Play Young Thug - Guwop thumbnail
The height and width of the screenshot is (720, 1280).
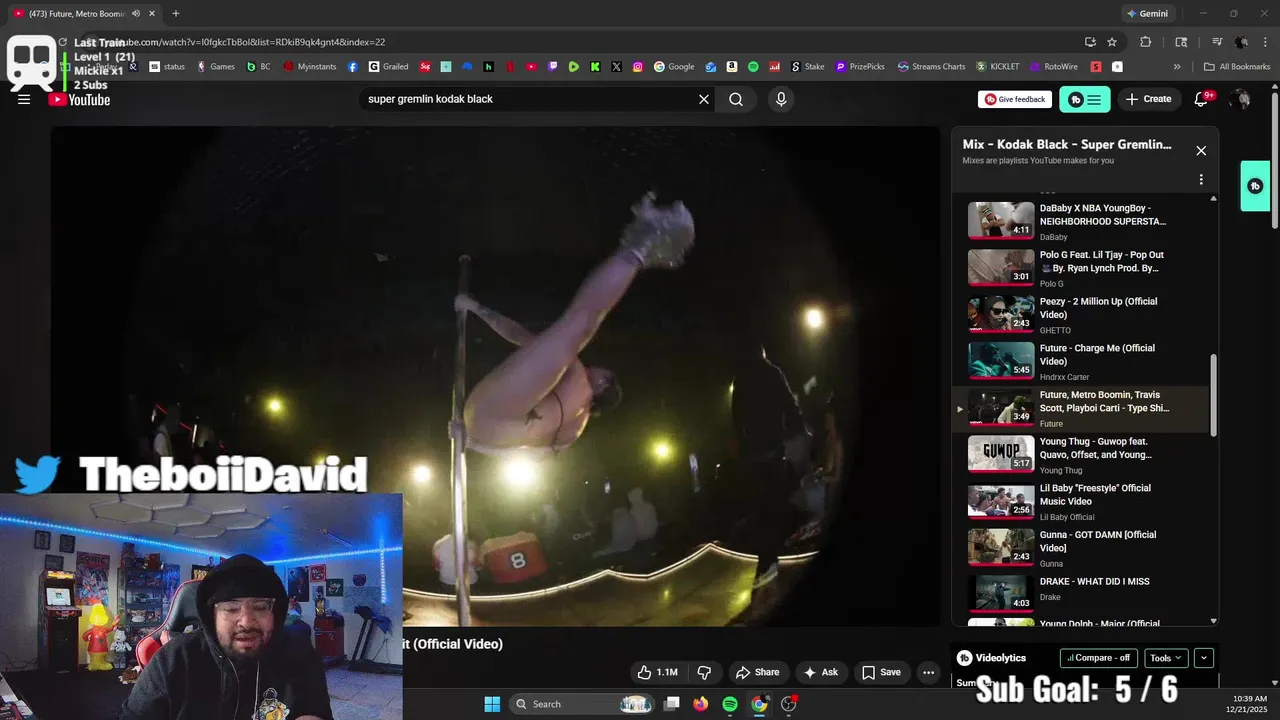pos(1001,454)
